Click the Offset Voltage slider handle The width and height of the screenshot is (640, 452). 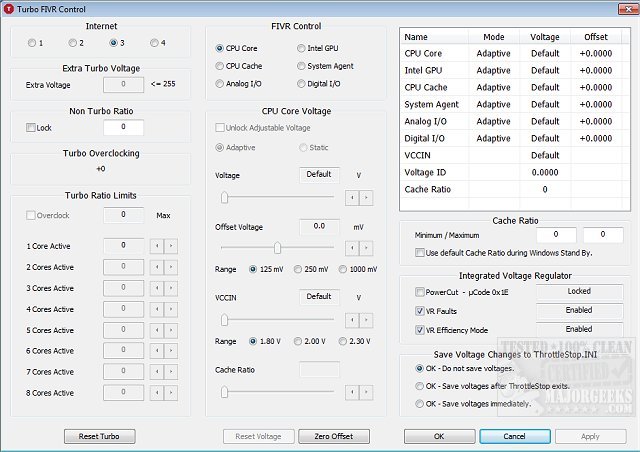pyautogui.click(x=278, y=248)
